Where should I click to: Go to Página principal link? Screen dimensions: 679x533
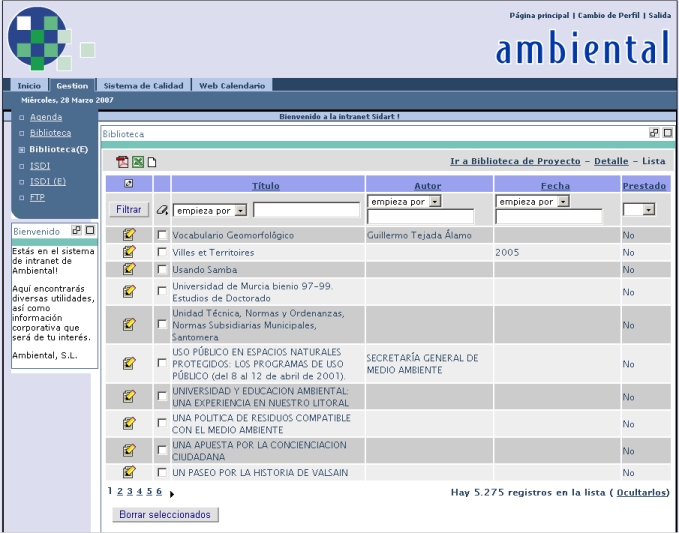click(539, 16)
